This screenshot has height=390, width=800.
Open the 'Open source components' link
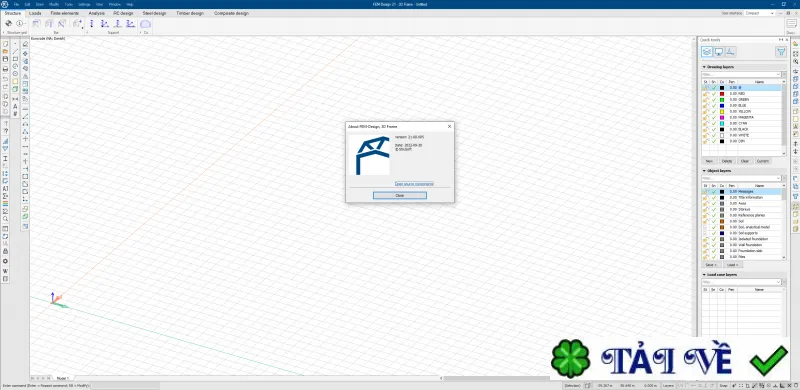pyautogui.click(x=414, y=184)
